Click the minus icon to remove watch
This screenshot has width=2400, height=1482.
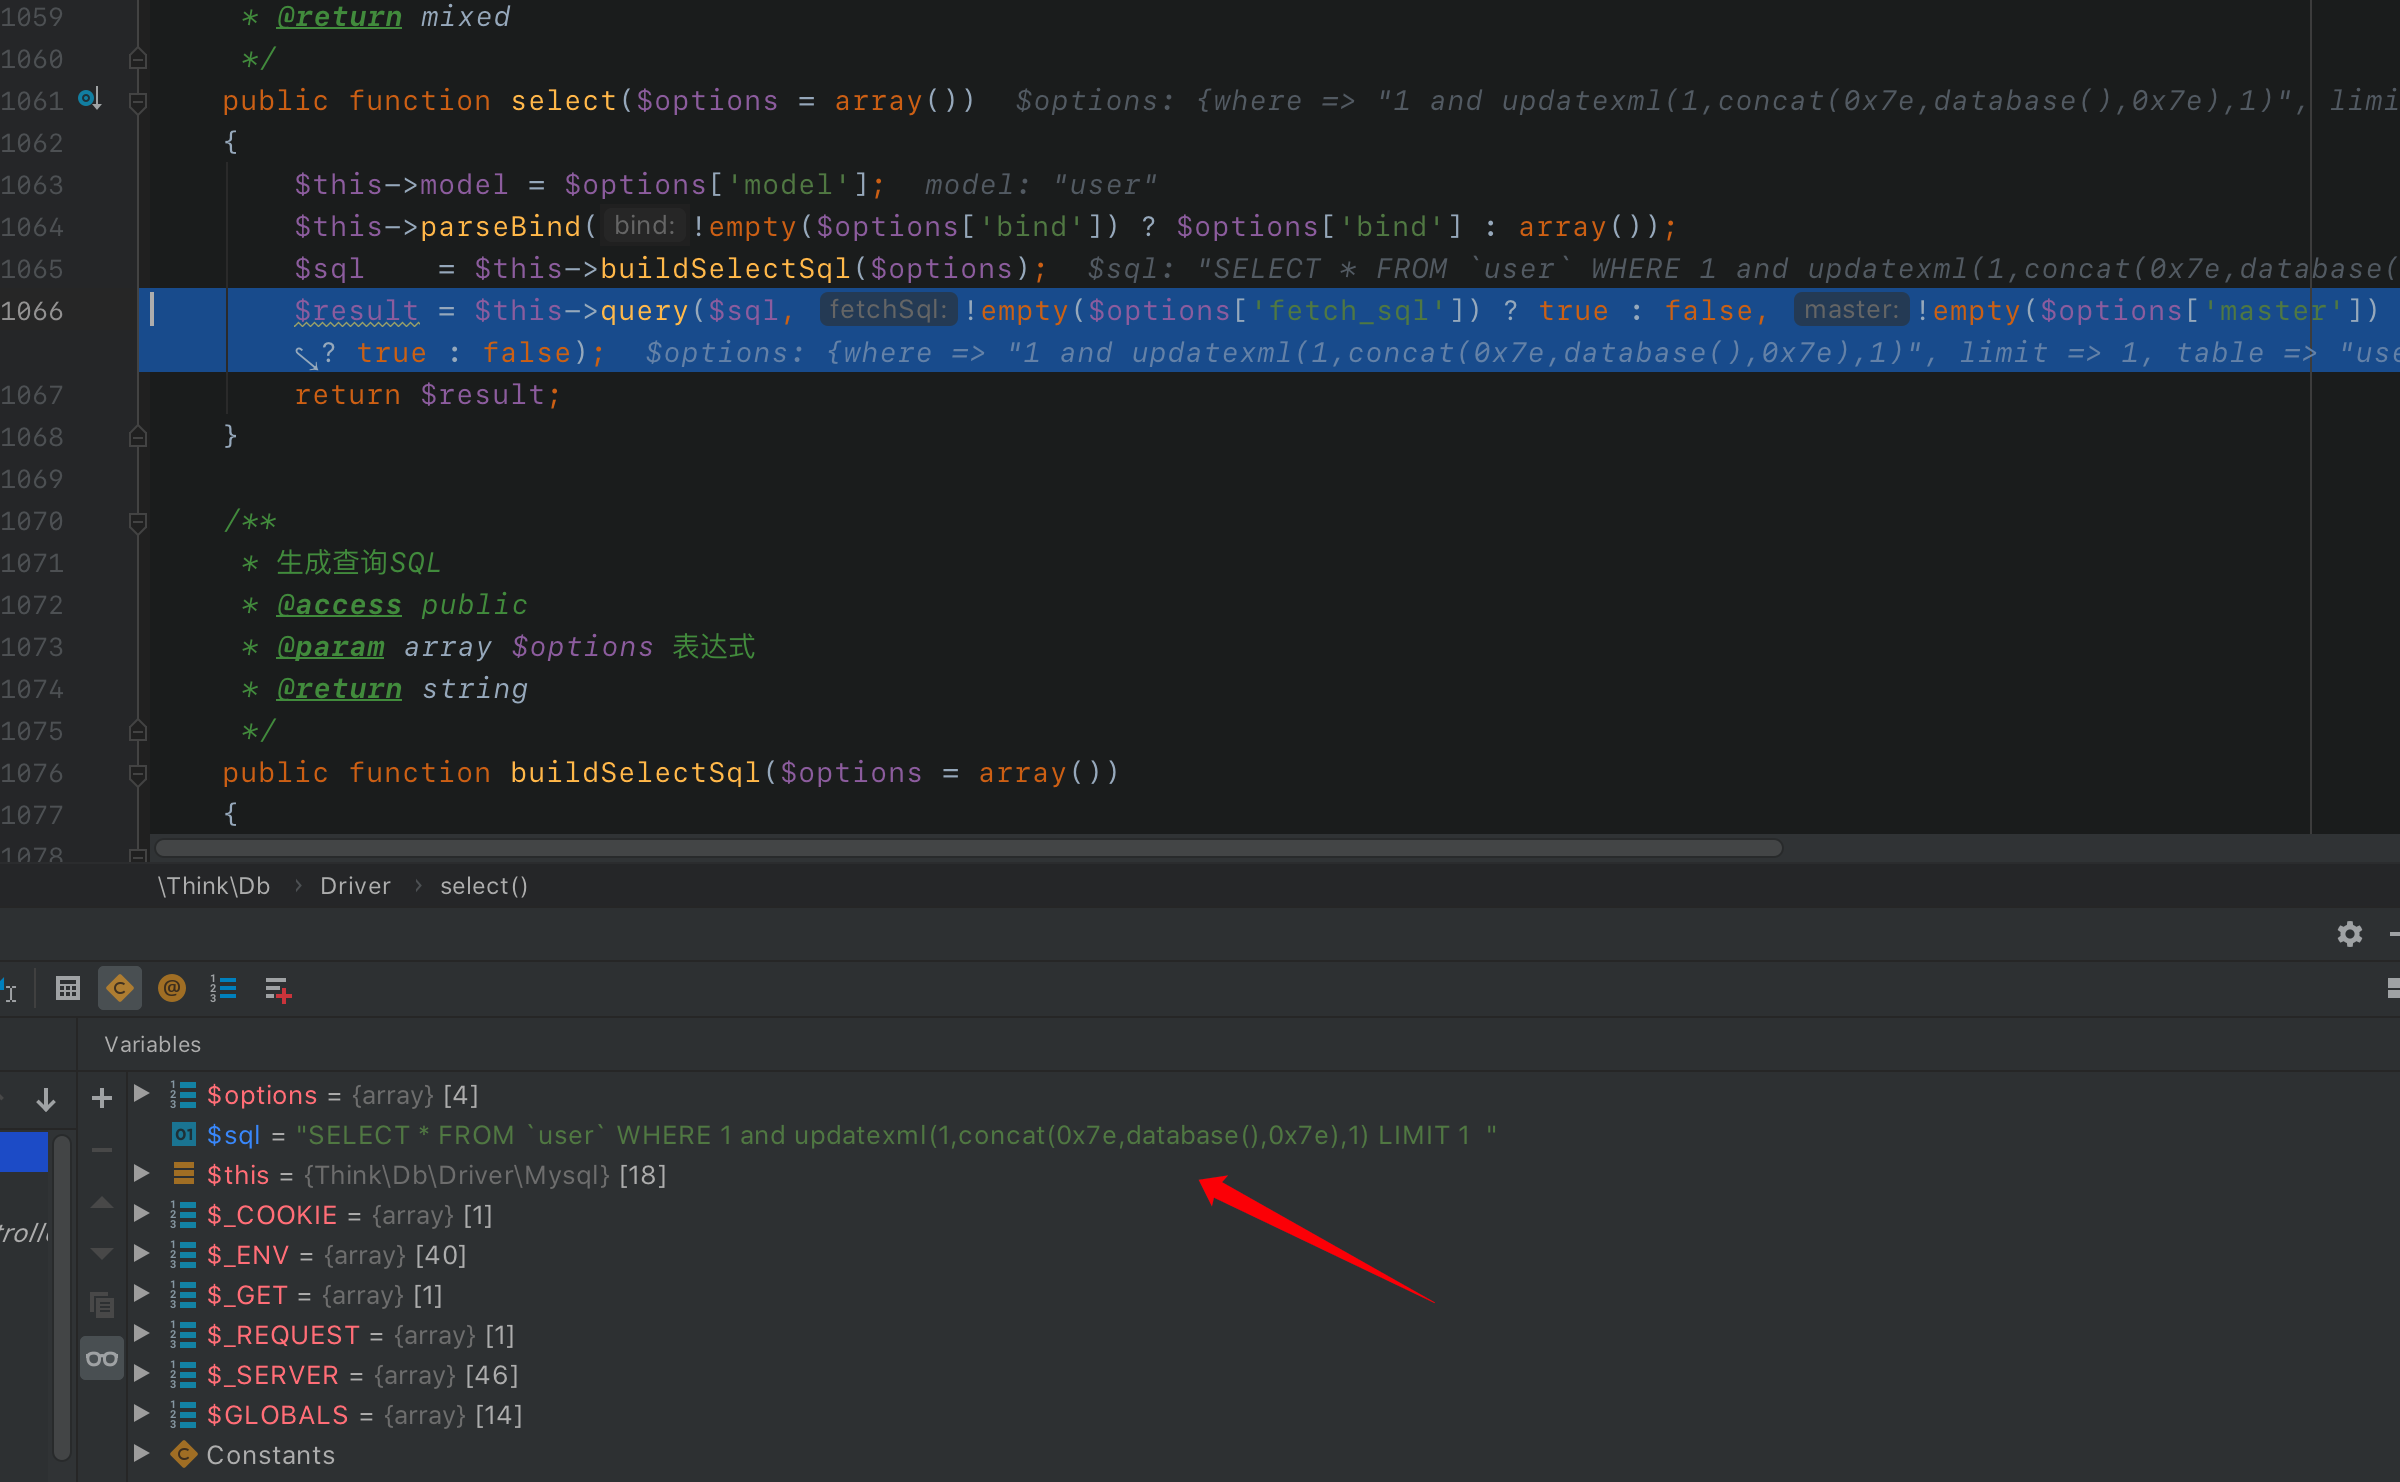(101, 1151)
